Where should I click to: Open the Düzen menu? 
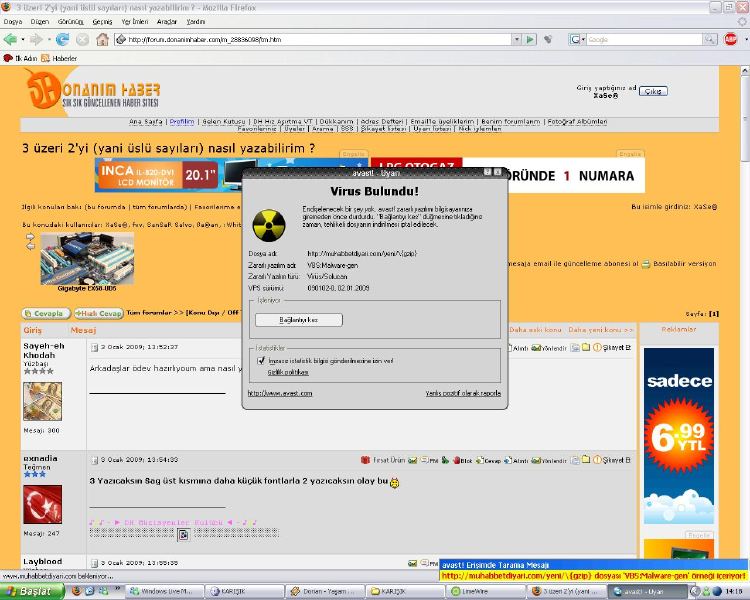pyautogui.click(x=40, y=22)
